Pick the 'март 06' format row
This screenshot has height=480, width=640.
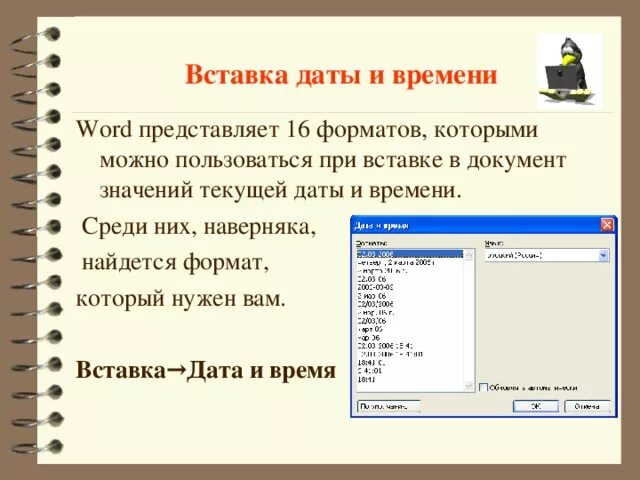[410, 329]
